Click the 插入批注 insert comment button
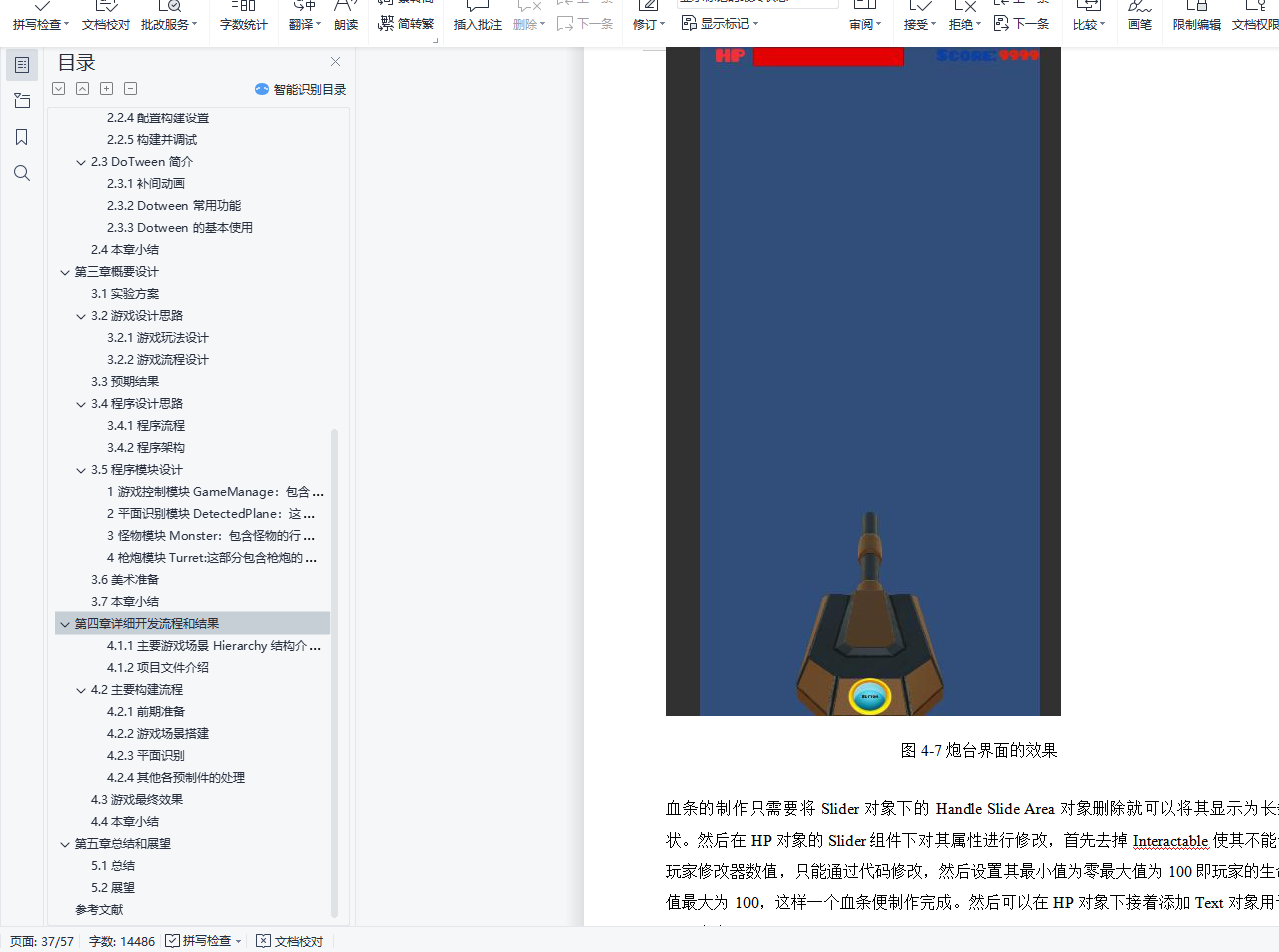This screenshot has width=1279, height=952. [478, 24]
